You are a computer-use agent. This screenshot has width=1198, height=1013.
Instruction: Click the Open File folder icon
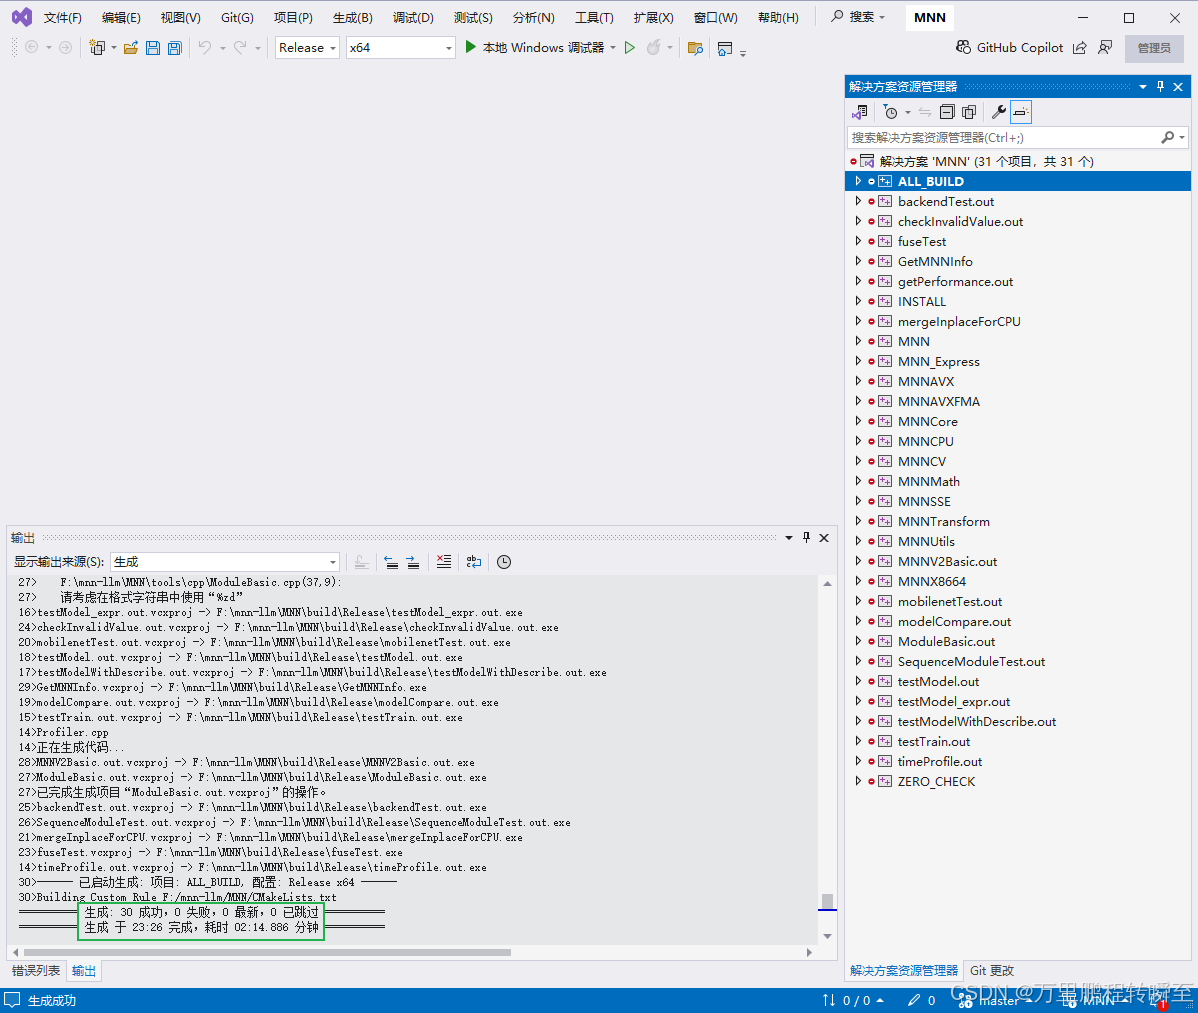[131, 47]
